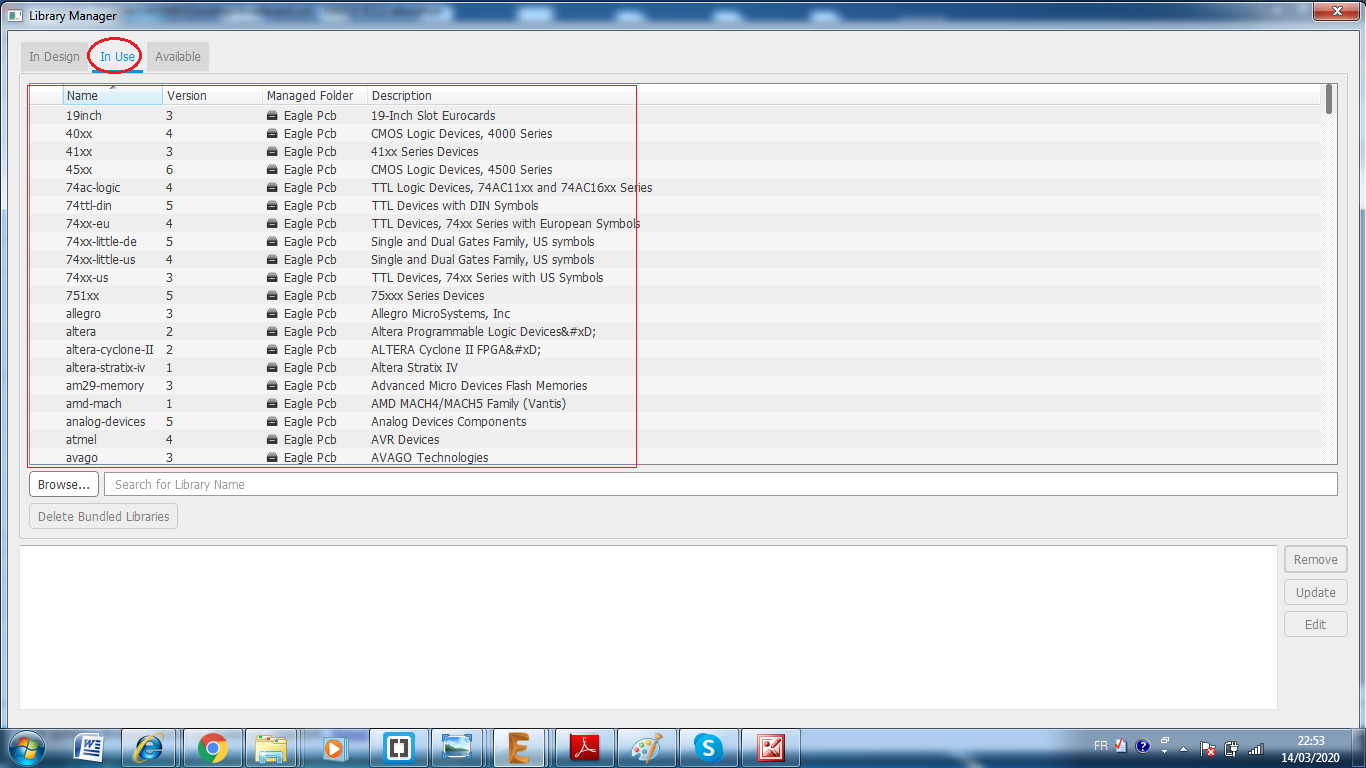Select the In Use tab
Viewport: 1366px width, 768px height.
tap(117, 57)
